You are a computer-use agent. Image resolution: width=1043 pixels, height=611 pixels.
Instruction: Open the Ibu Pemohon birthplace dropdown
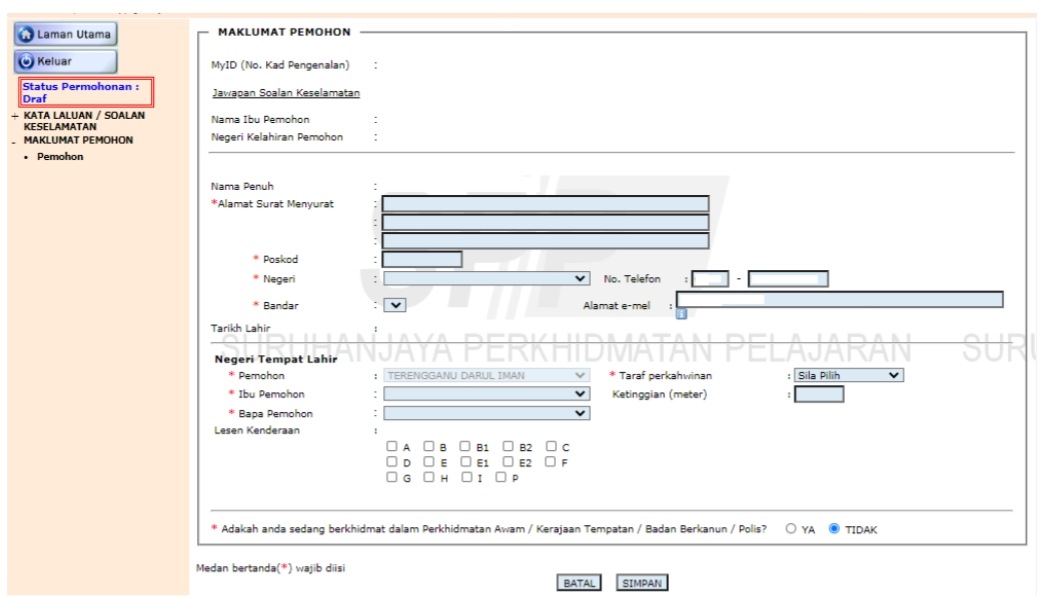point(486,394)
